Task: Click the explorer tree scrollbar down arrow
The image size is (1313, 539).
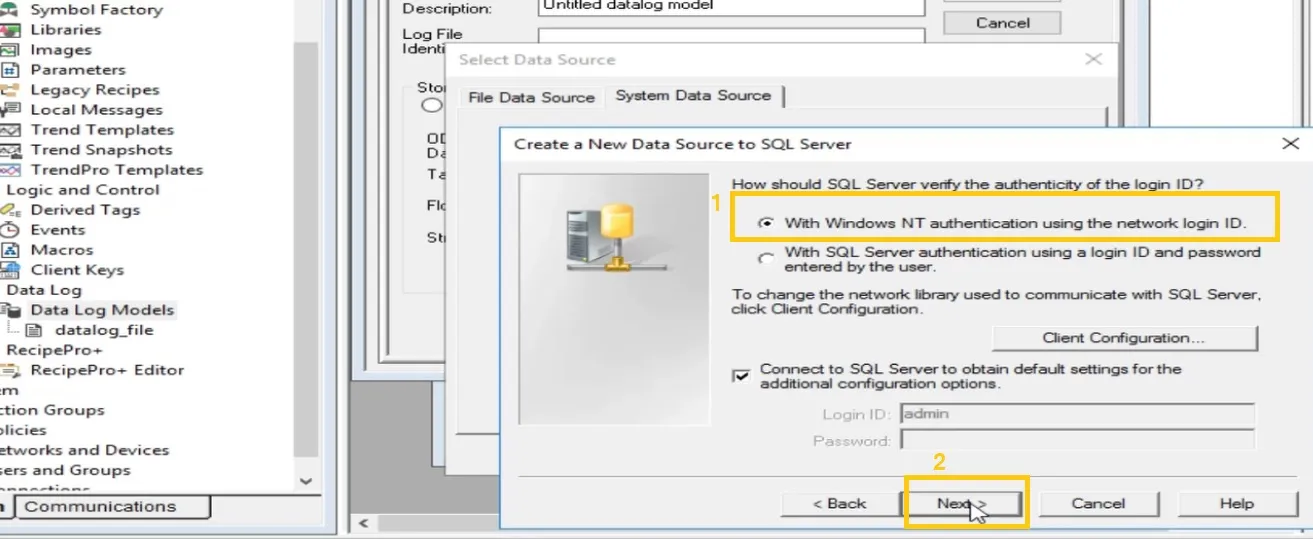Action: tap(306, 481)
